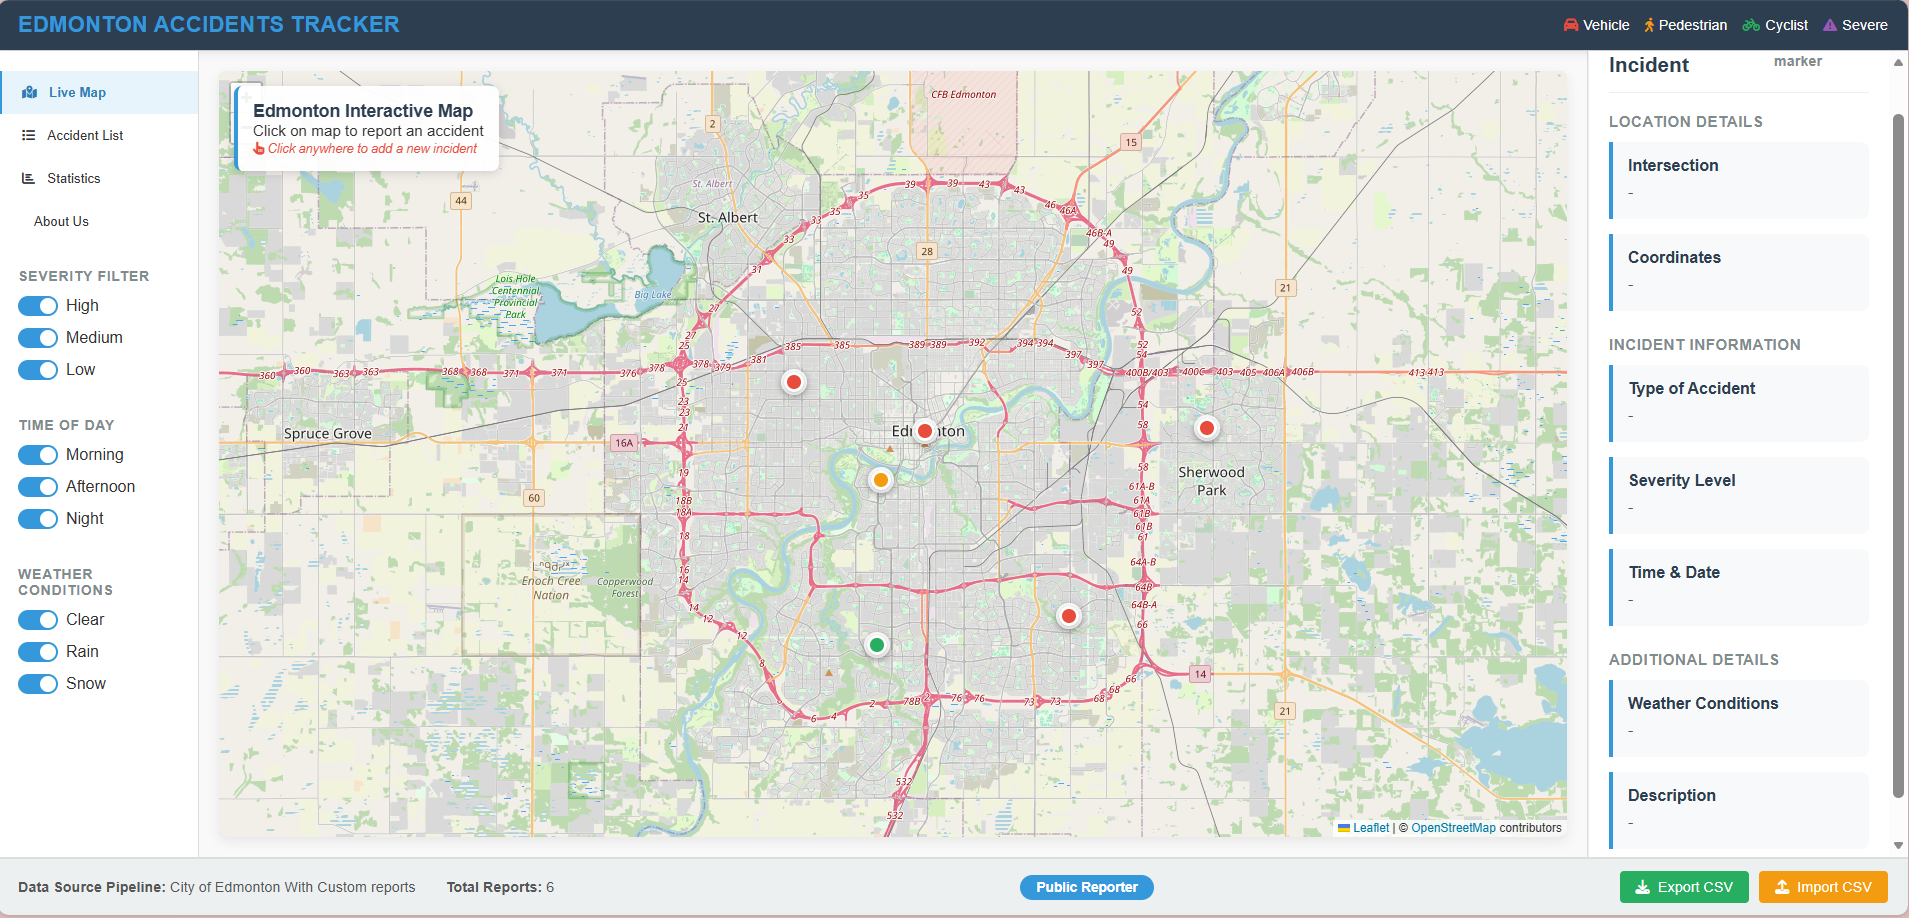Click the Type of Accident card

point(1739,403)
